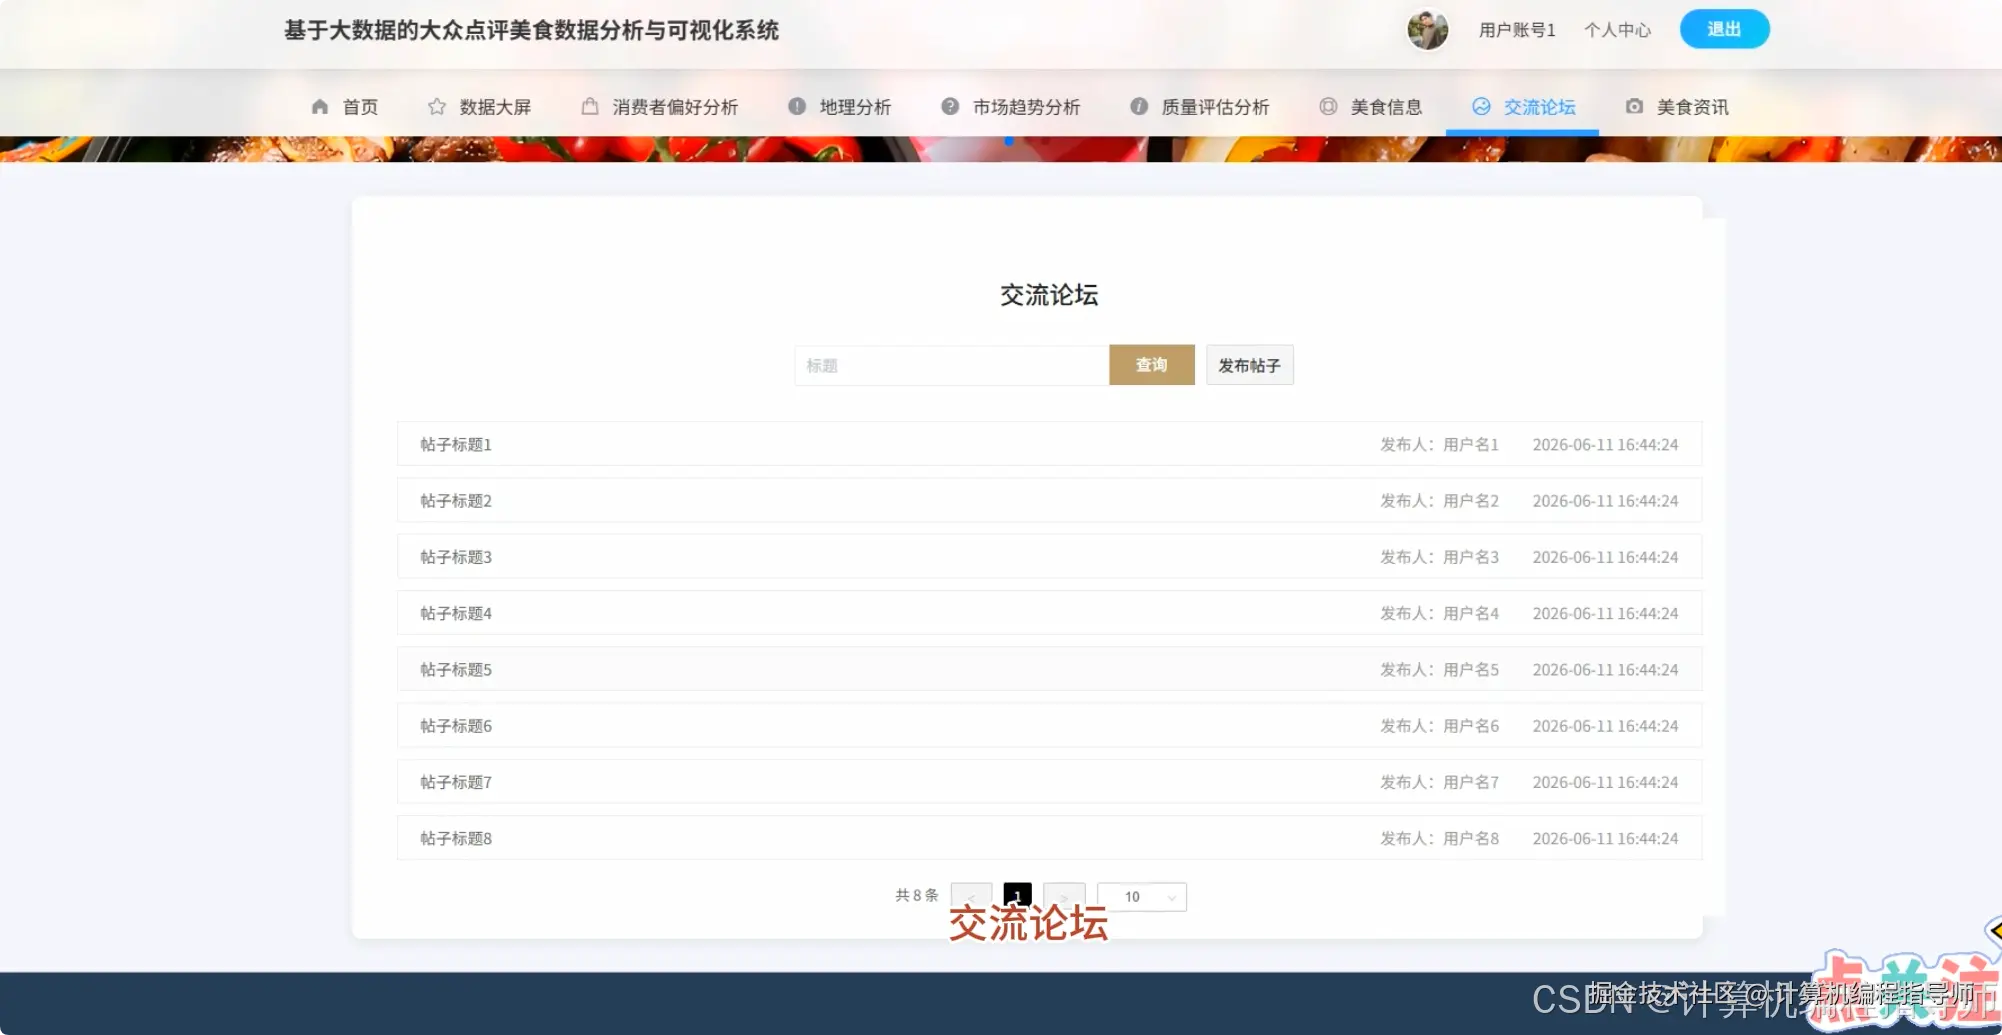Select the 首页 home icon

click(320, 106)
